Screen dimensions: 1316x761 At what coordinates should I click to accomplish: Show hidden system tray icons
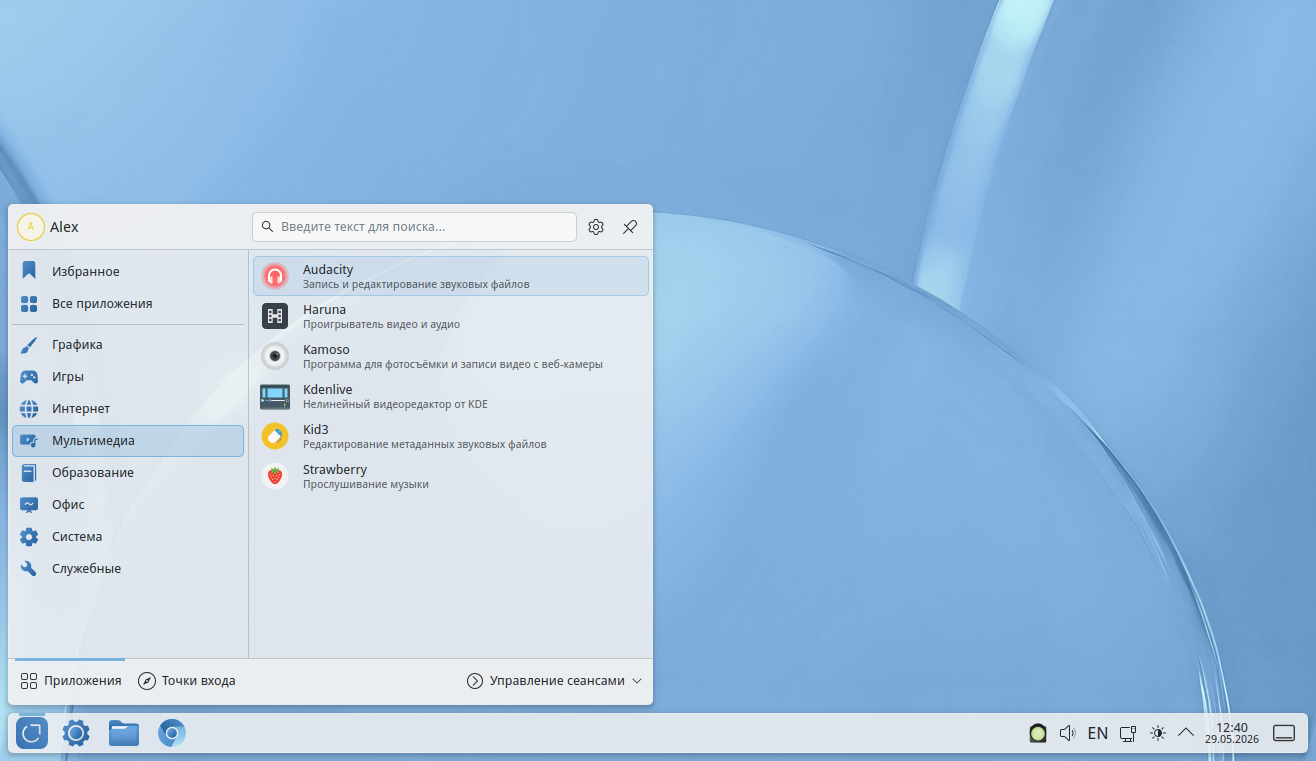coord(1186,733)
